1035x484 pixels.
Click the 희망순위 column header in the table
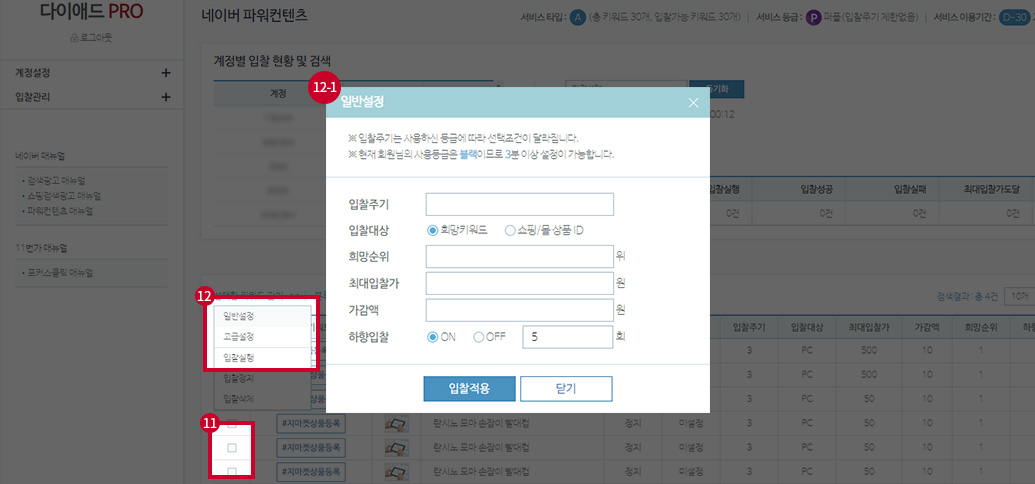pyautogui.click(x=980, y=328)
